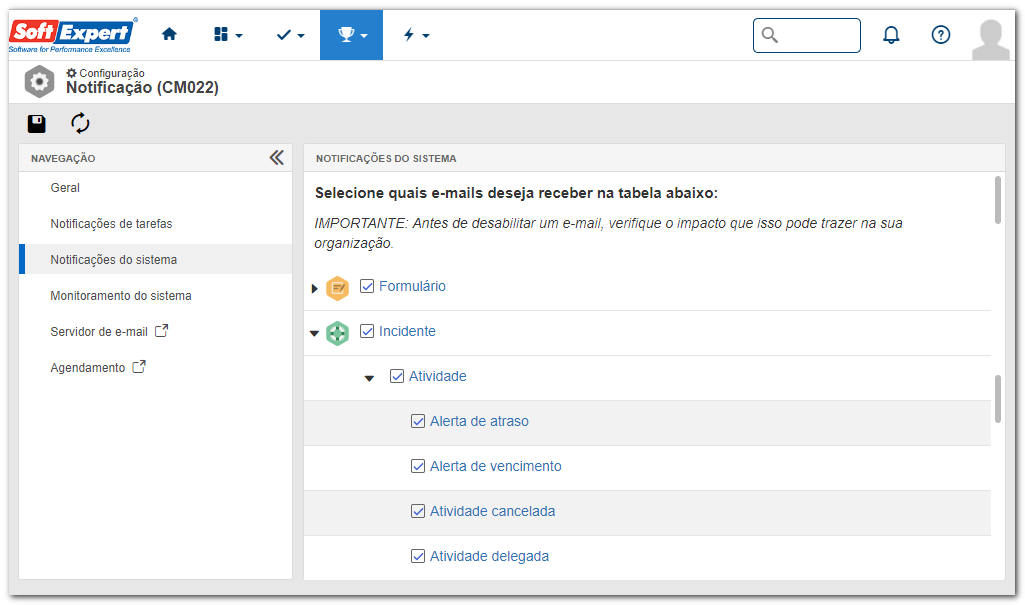Open the trophy menu dropdown
The height and width of the screenshot is (605, 1025).
[x=352, y=35]
